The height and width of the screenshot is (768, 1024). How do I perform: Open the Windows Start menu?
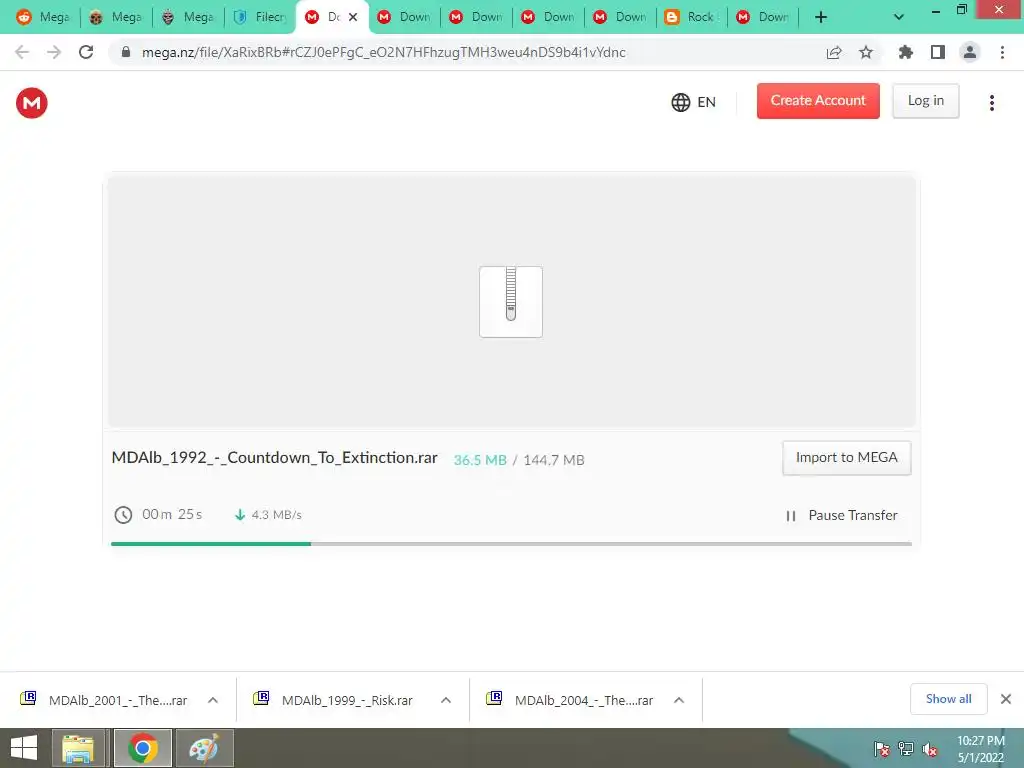24,748
